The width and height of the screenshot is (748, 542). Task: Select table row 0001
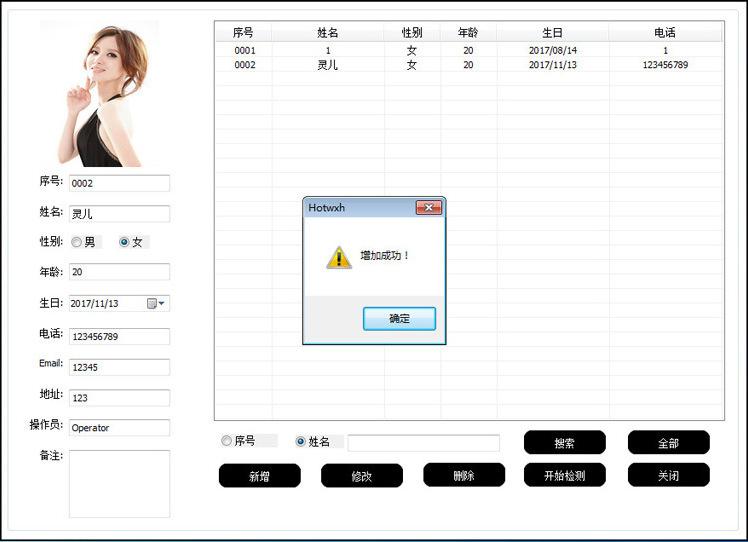point(469,50)
